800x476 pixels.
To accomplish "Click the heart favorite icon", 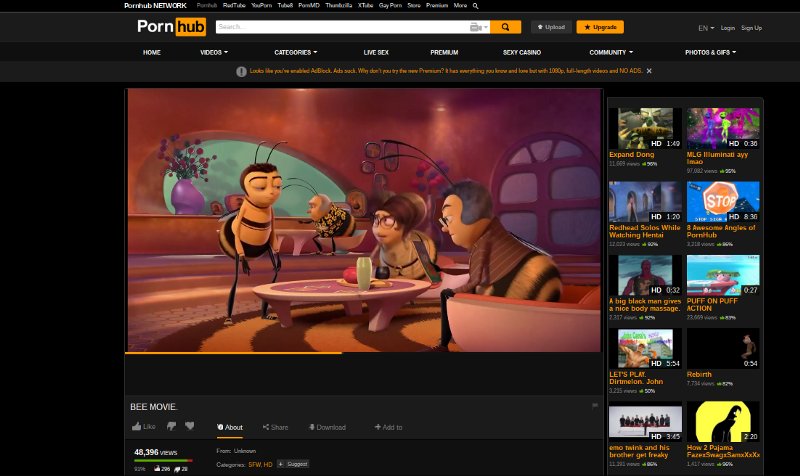I will (x=189, y=427).
